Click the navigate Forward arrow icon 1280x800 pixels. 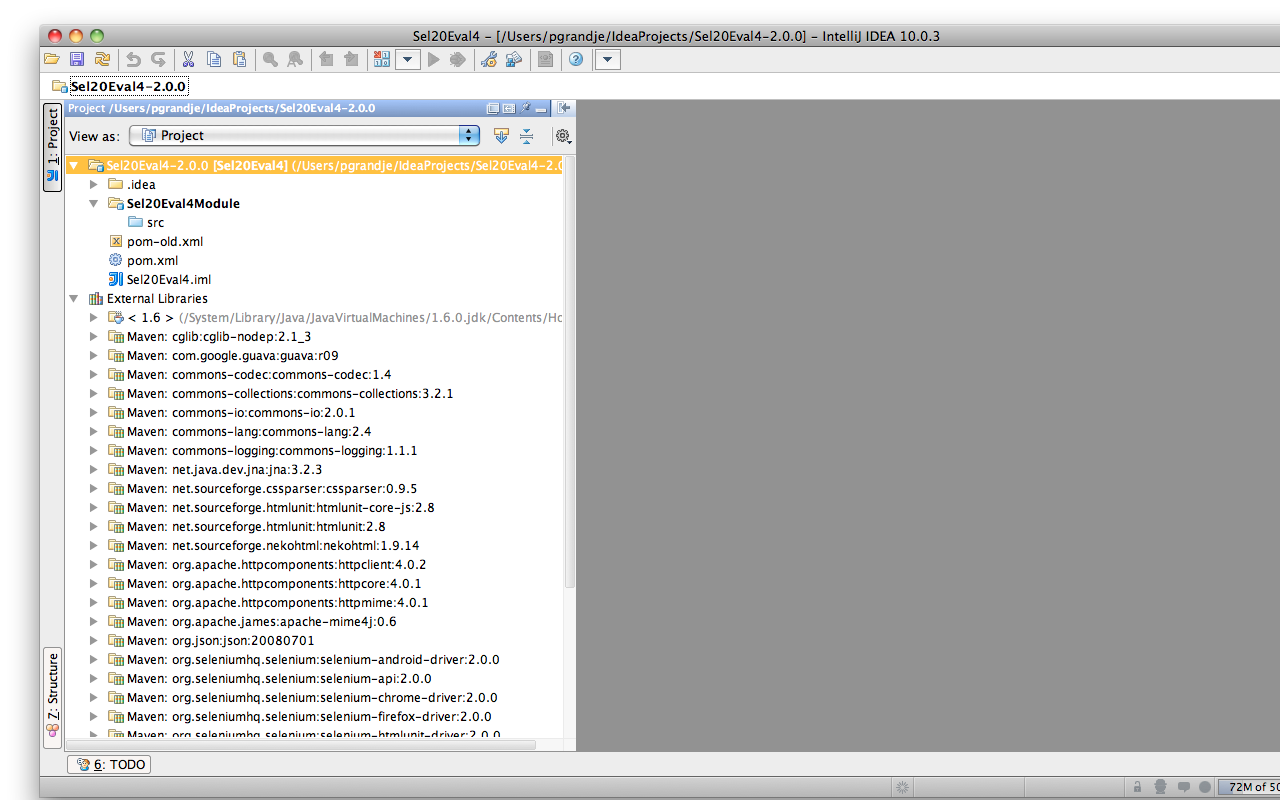point(351,60)
